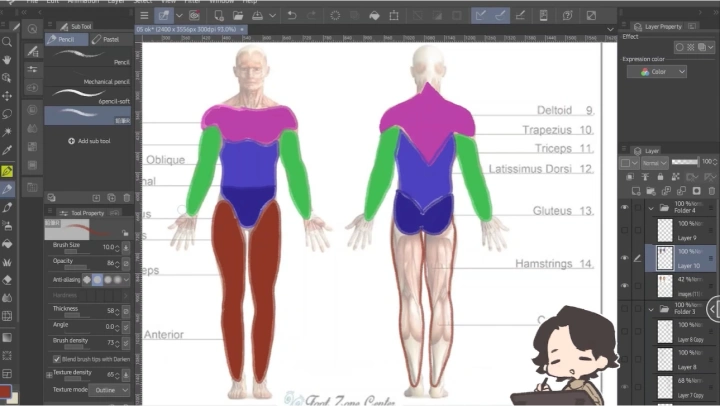Toggle visibility of Layer 9
The height and width of the screenshot is (406, 720).
624,230
